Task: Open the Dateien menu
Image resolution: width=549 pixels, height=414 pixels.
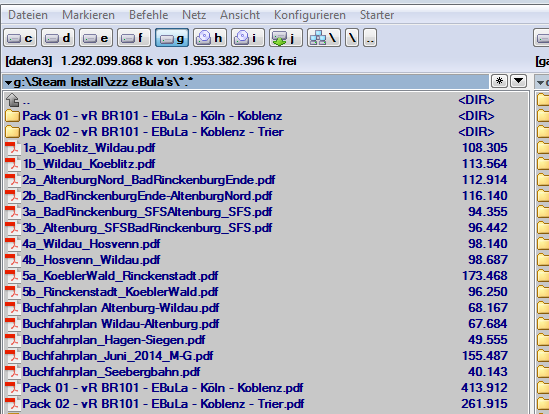Action: tap(28, 15)
